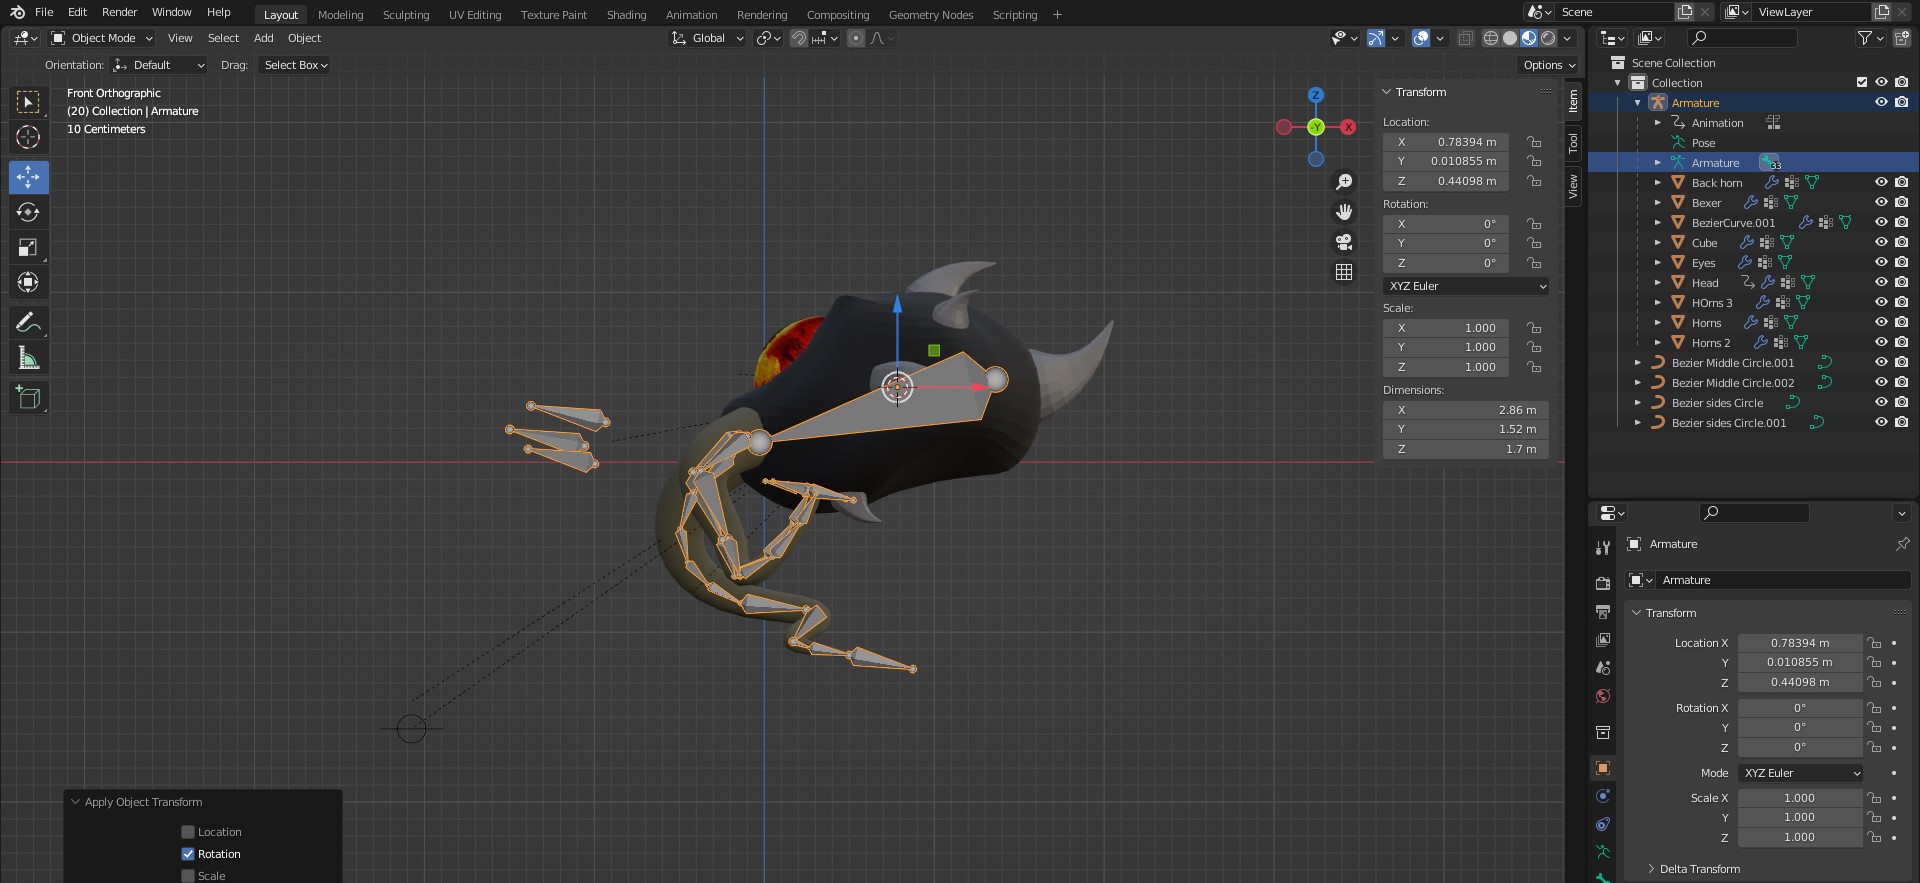Toggle visibility of Bezier sides Circle
1920x883 pixels.
point(1881,403)
